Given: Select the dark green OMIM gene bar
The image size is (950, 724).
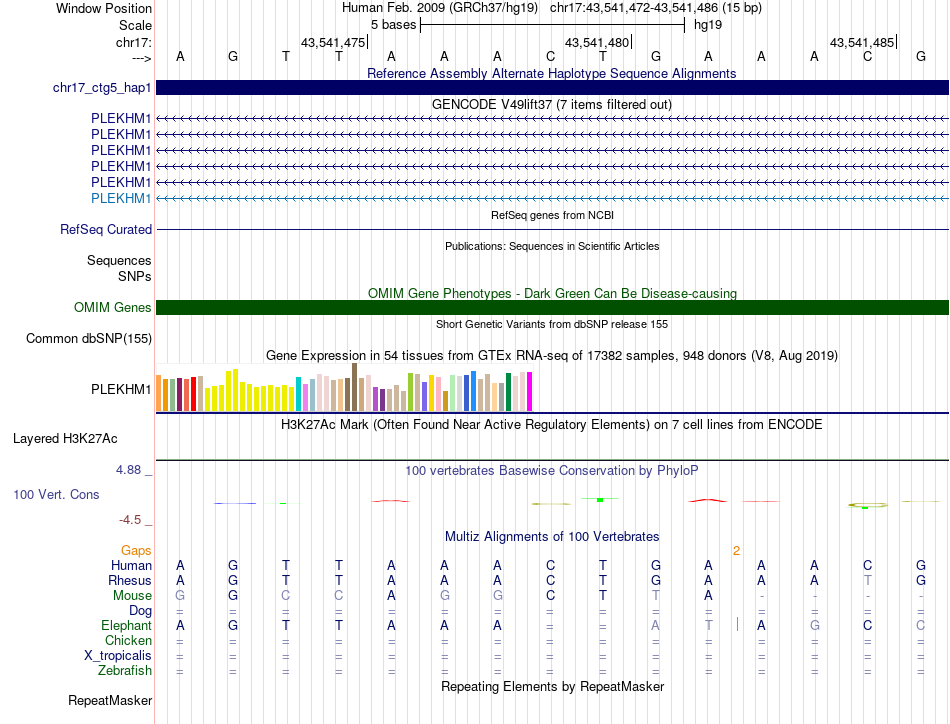Looking at the screenshot, I should pos(552,308).
